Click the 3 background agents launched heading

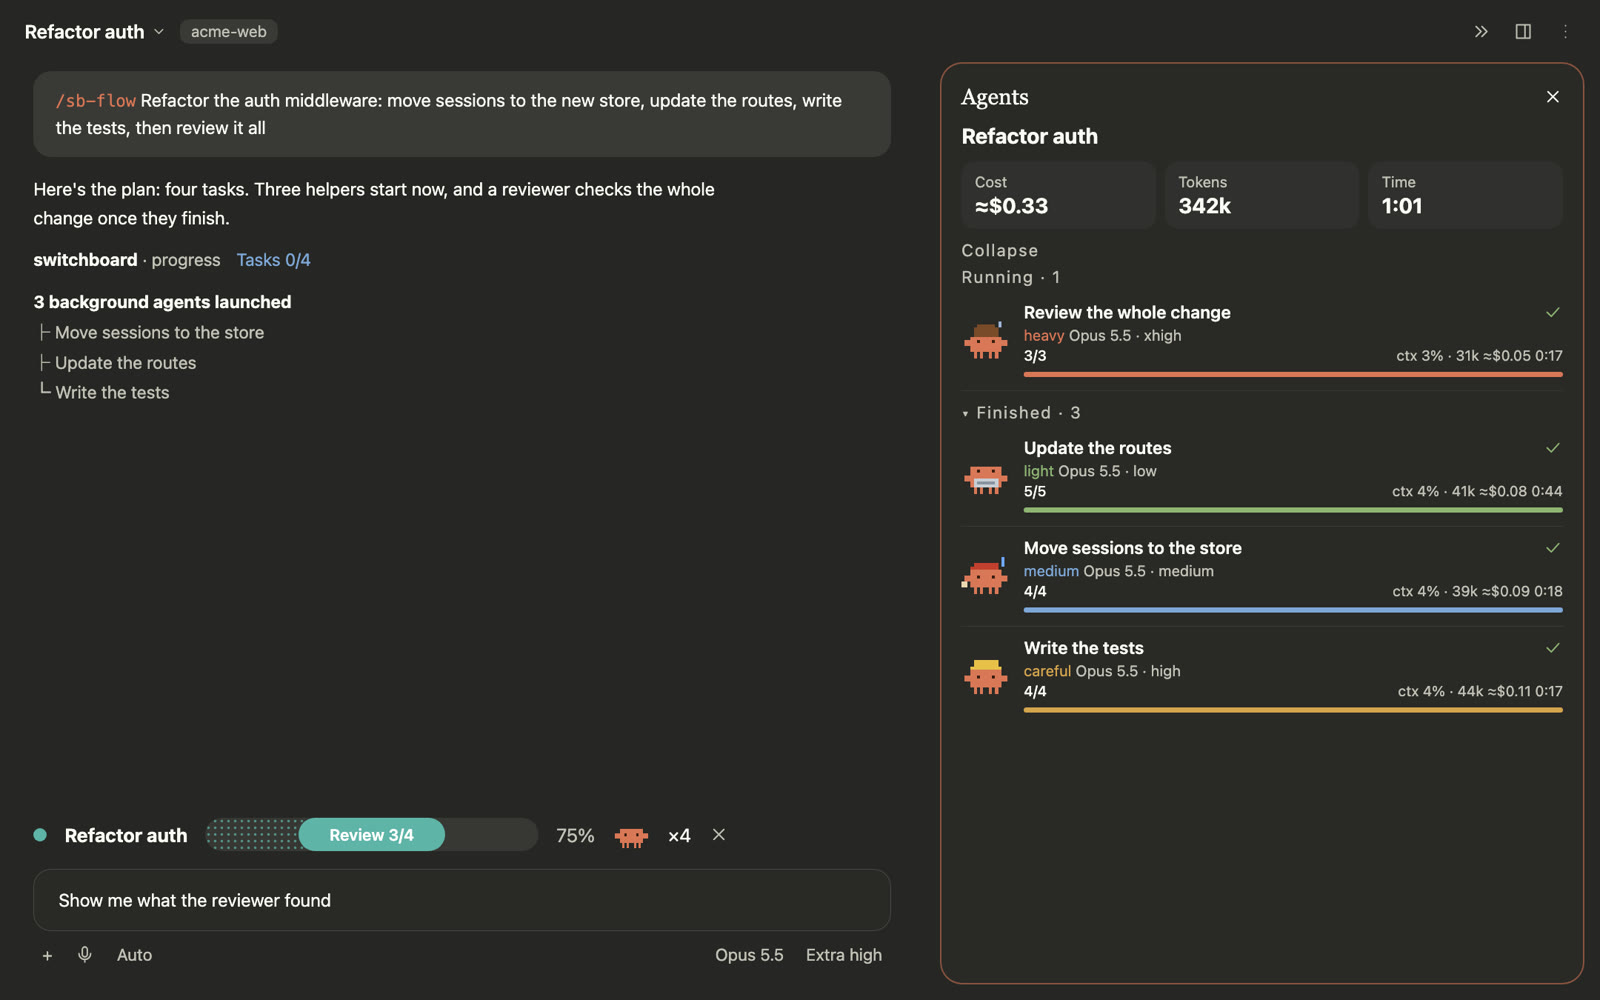(162, 302)
